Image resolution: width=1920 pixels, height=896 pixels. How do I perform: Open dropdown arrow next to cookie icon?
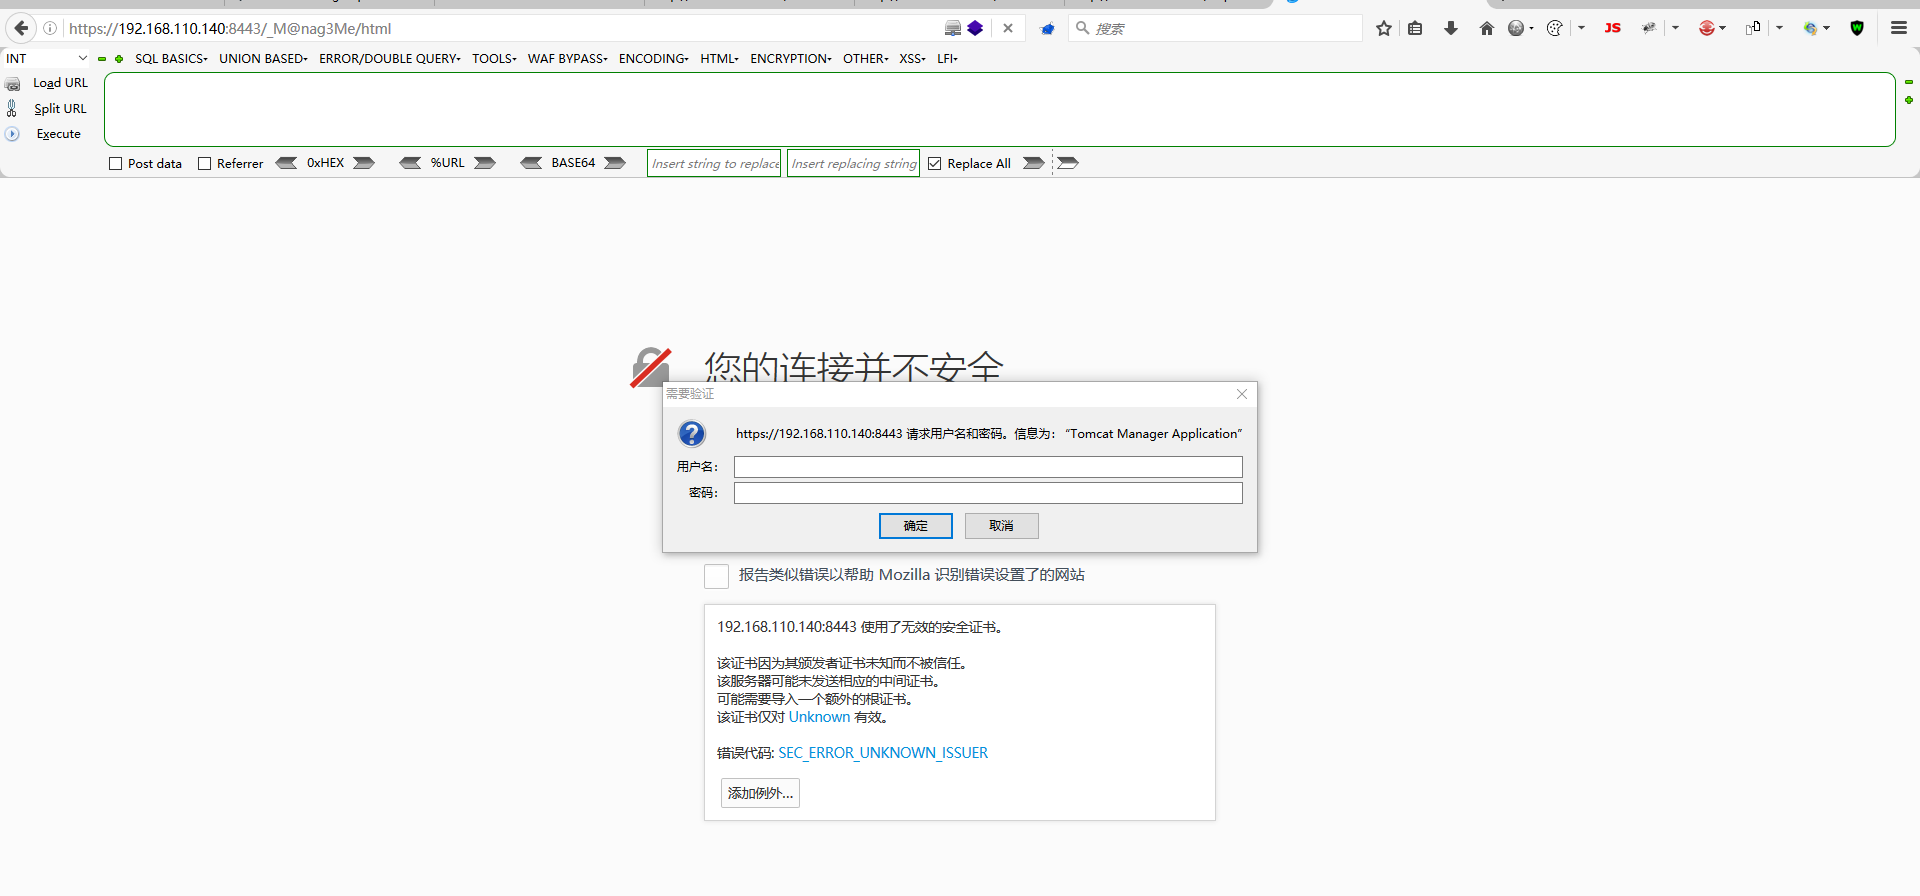(1581, 28)
